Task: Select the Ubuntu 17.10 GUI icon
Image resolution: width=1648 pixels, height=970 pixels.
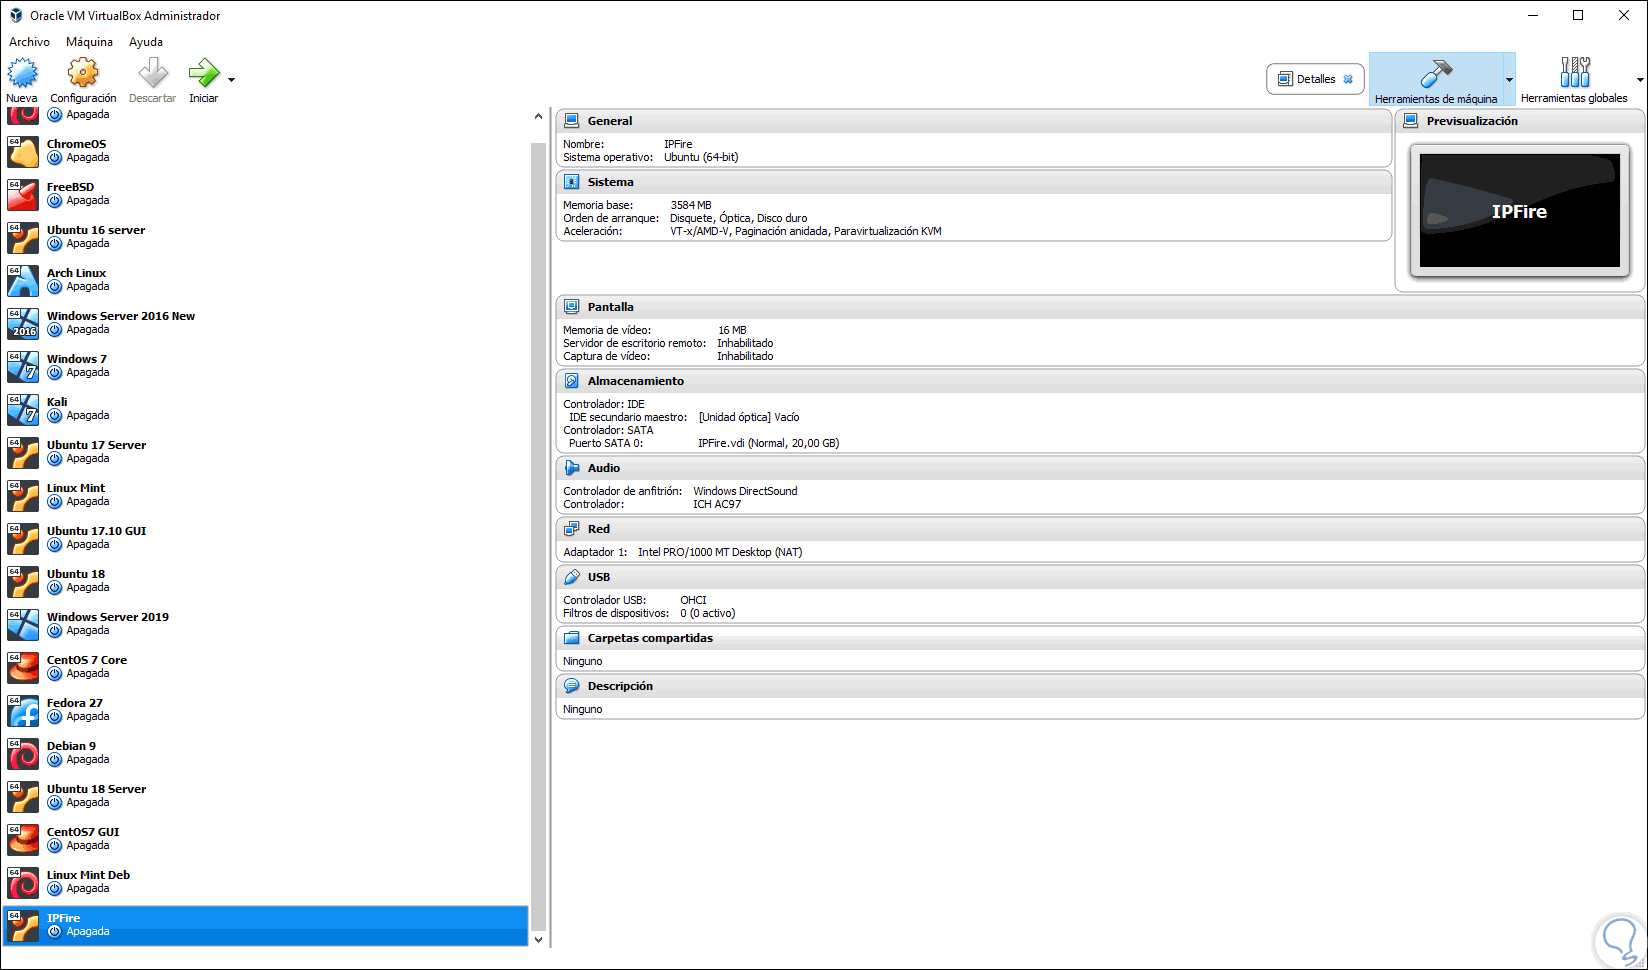Action: point(23,539)
